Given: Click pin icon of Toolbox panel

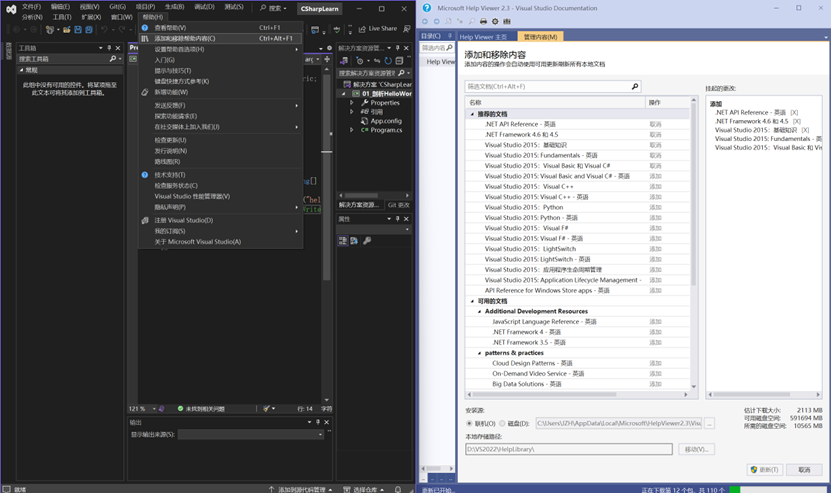Looking at the screenshot, I should click(109, 48).
